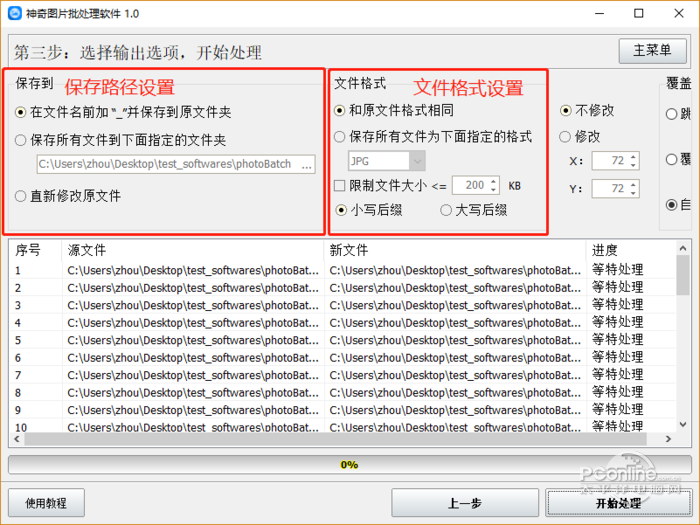Decrease Y resolution with down arrow

(633, 193)
